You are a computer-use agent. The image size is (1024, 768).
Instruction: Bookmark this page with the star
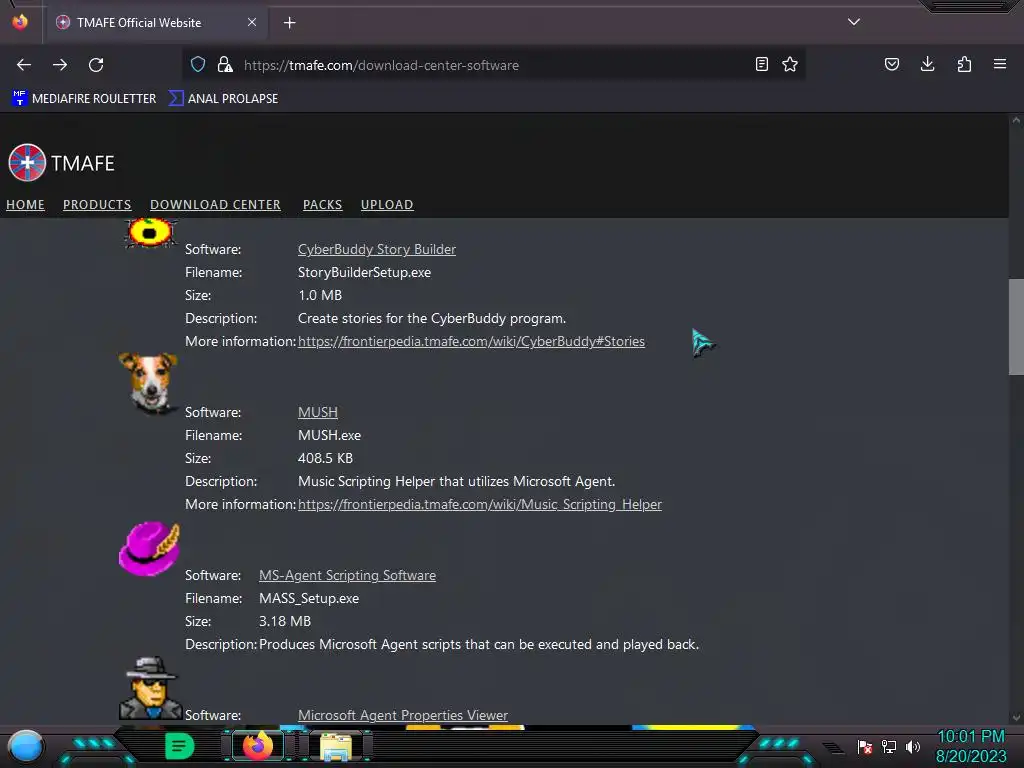790,64
